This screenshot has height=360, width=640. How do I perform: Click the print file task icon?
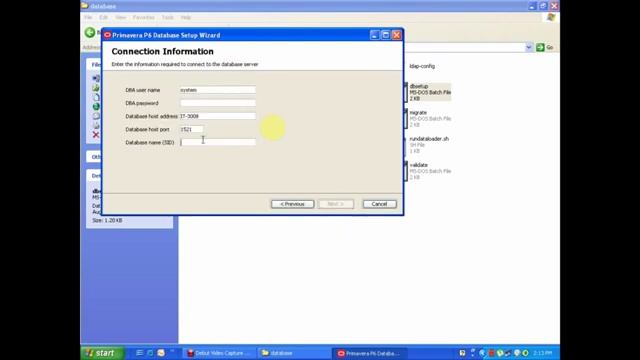click(x=96, y=125)
